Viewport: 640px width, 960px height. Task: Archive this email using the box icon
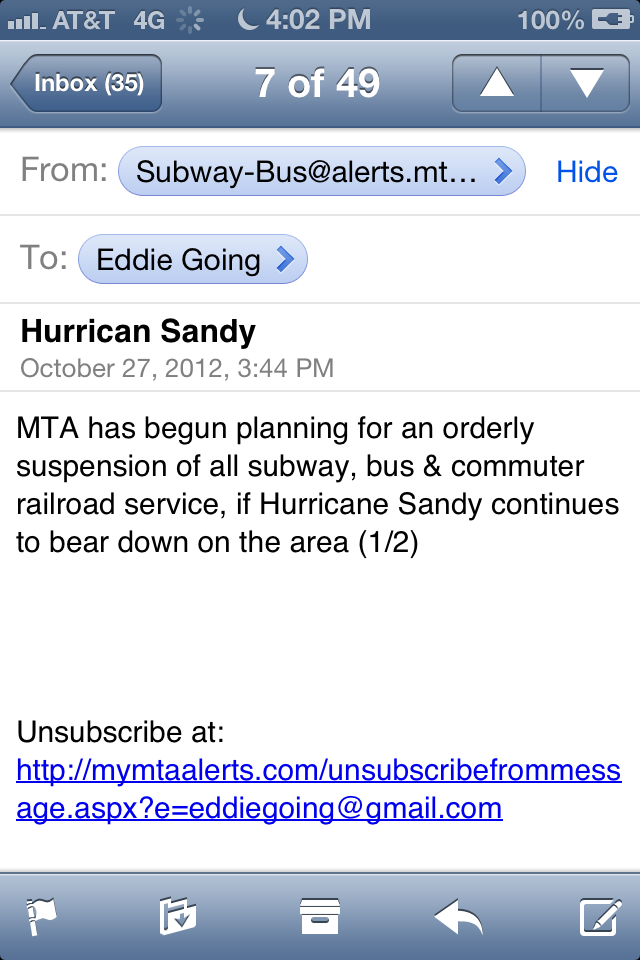pos(320,915)
